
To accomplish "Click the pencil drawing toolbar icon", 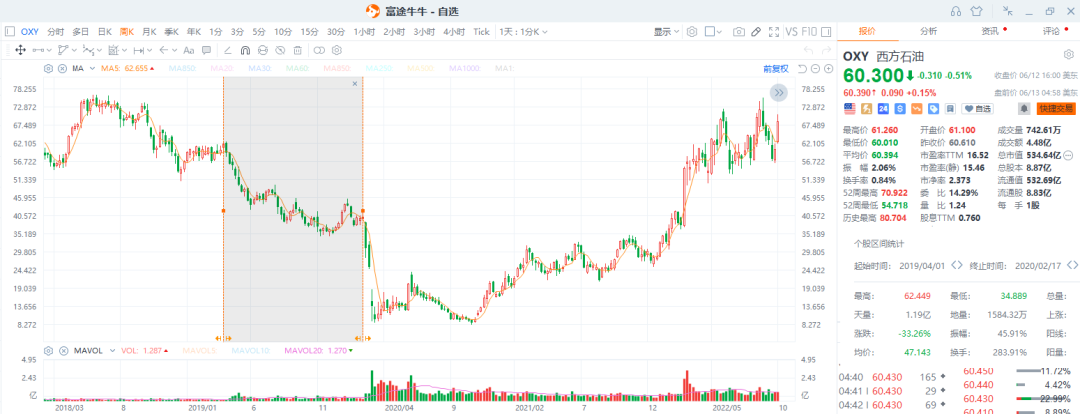I will click(756, 32).
